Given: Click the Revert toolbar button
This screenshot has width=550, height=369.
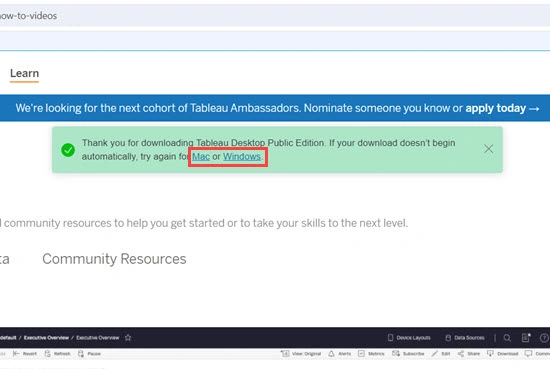Looking at the screenshot, I should (x=25, y=354).
